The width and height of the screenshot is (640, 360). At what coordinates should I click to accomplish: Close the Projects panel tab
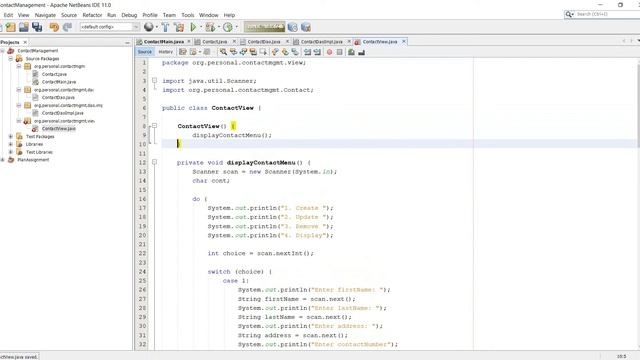[25, 42]
